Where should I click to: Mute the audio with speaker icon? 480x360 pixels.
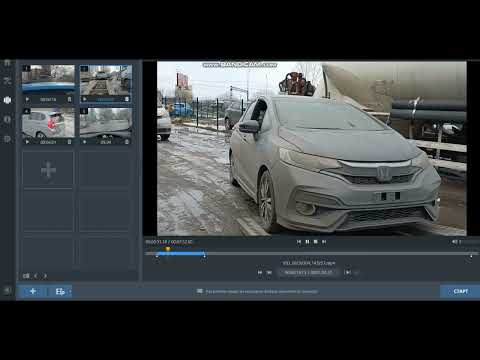(454, 242)
